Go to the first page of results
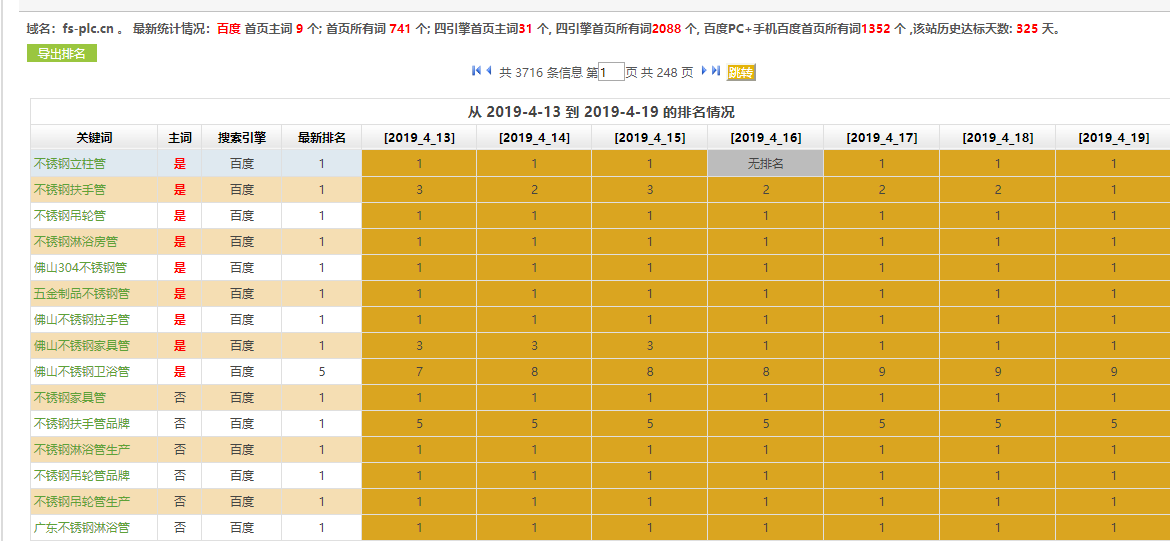This screenshot has height=541, width=1170. (x=476, y=71)
